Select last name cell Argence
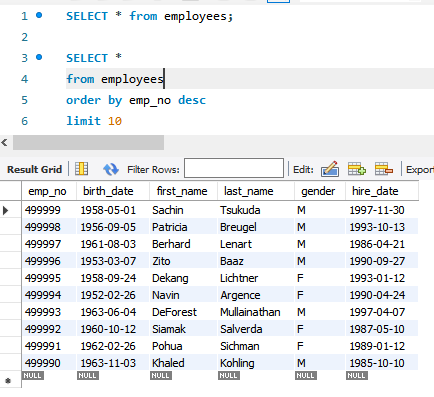 256,295
